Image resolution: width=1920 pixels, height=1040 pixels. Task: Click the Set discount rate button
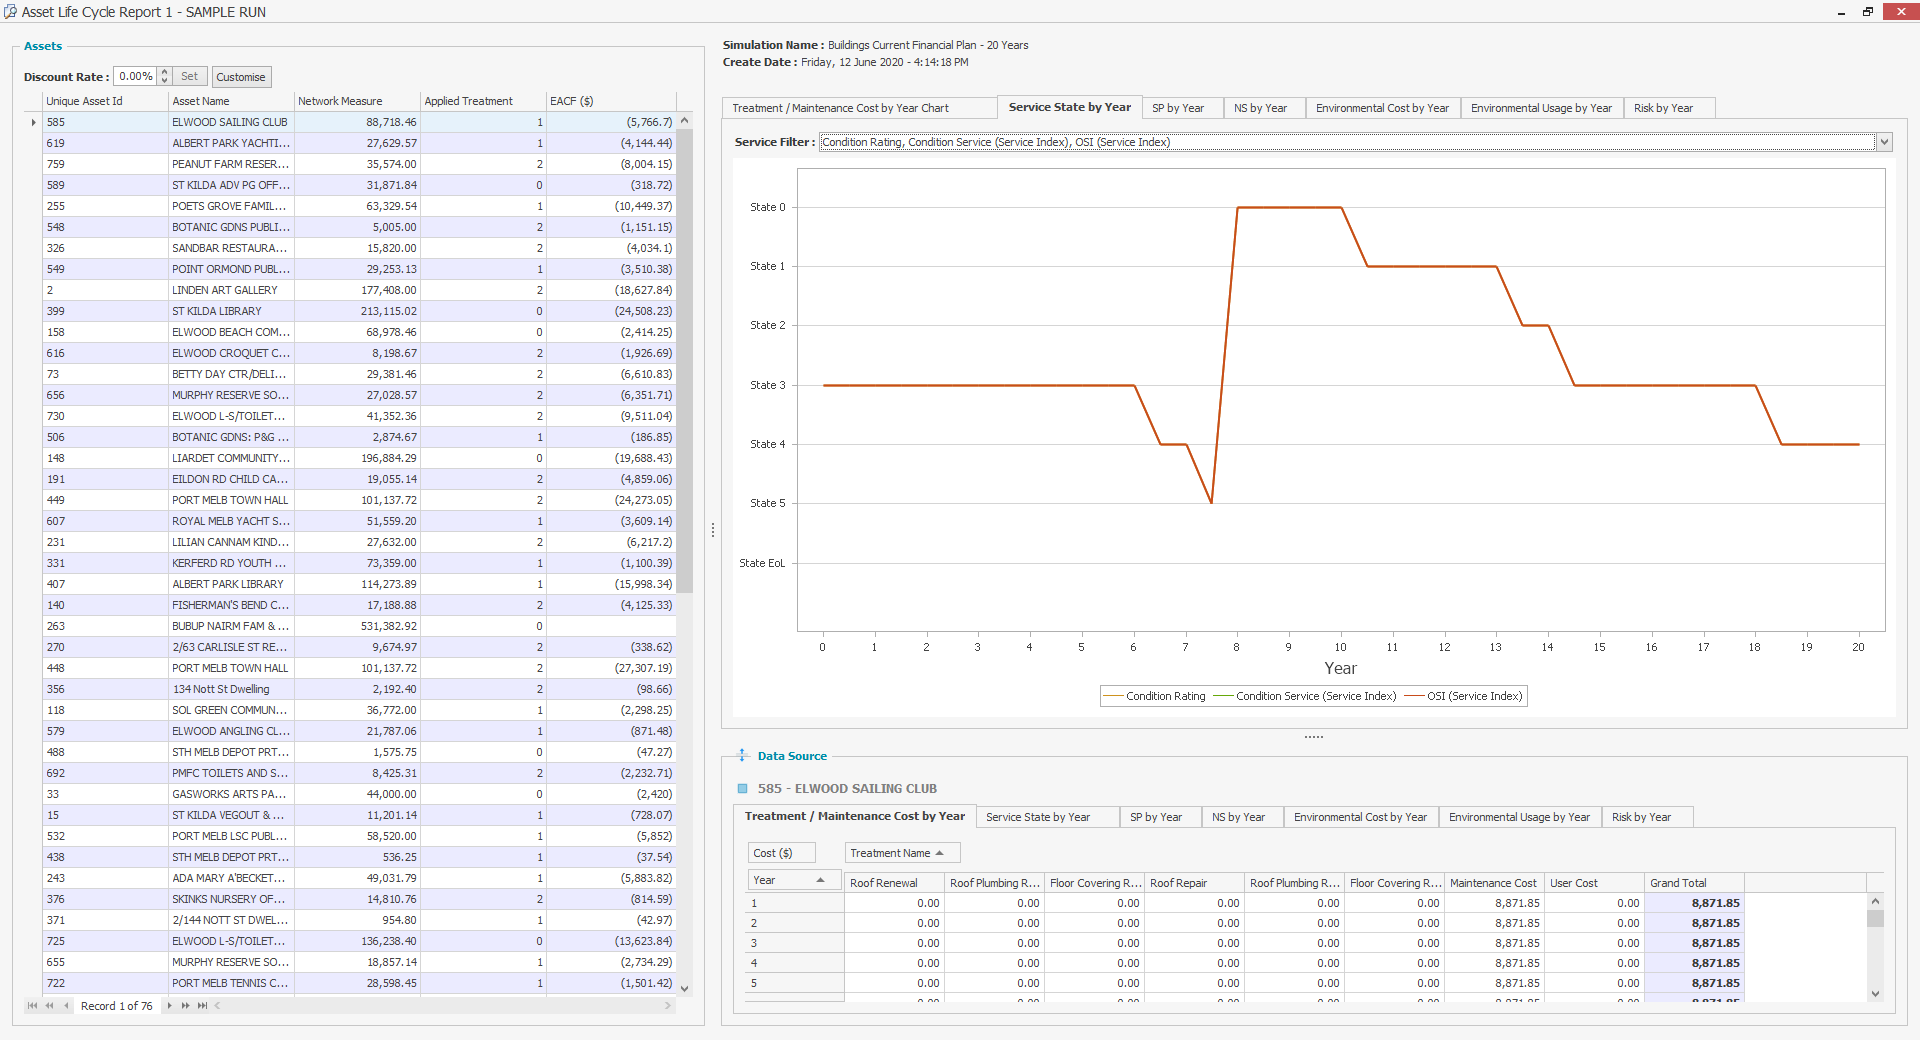pyautogui.click(x=189, y=77)
